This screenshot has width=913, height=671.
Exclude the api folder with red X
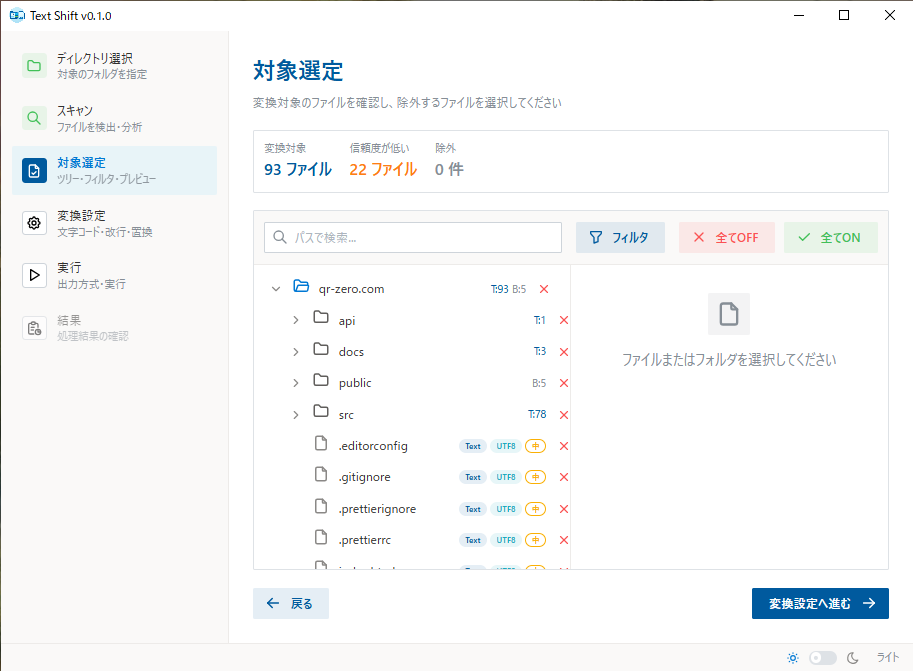(x=564, y=320)
